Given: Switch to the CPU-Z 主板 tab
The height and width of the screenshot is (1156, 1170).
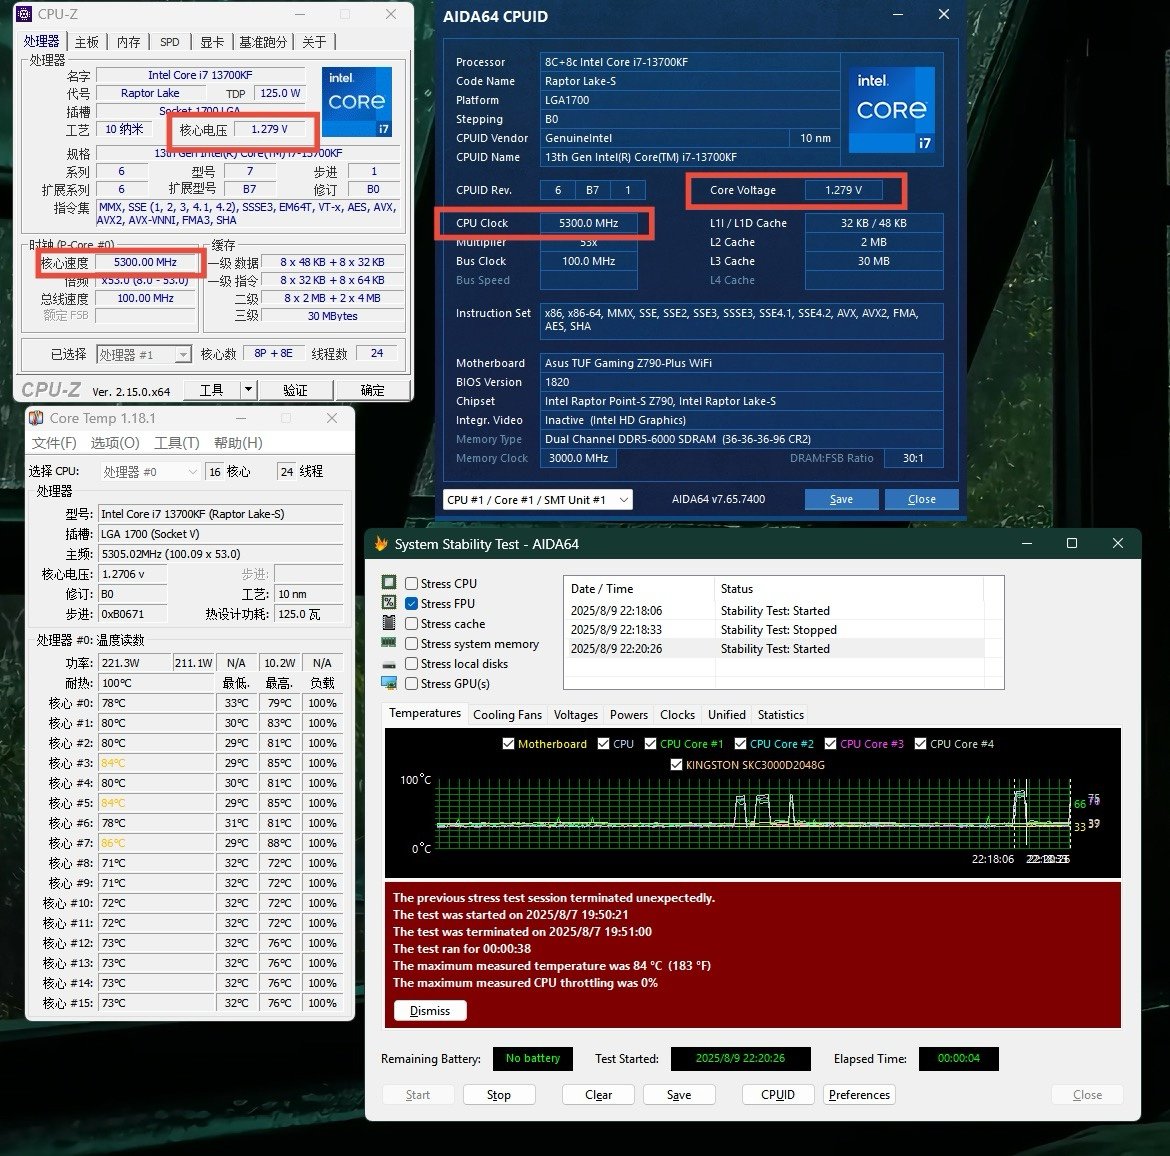Looking at the screenshot, I should [x=87, y=42].
